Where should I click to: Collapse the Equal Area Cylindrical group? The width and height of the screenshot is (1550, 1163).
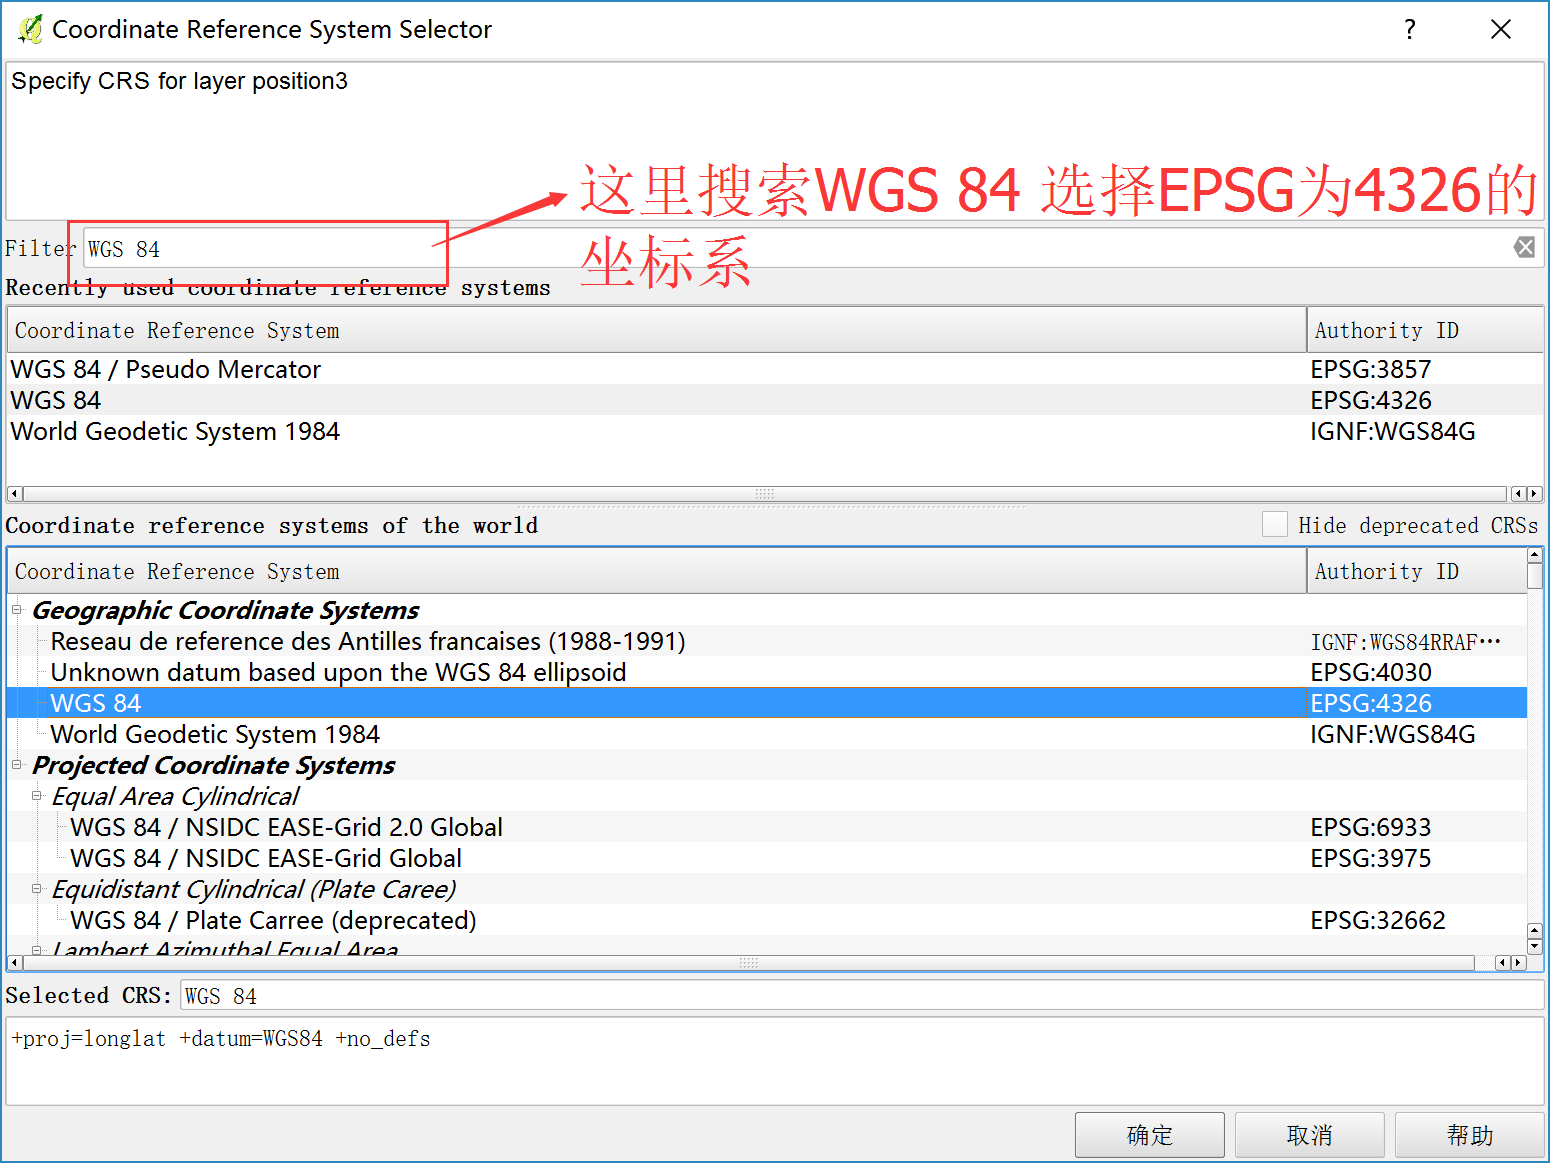36,796
